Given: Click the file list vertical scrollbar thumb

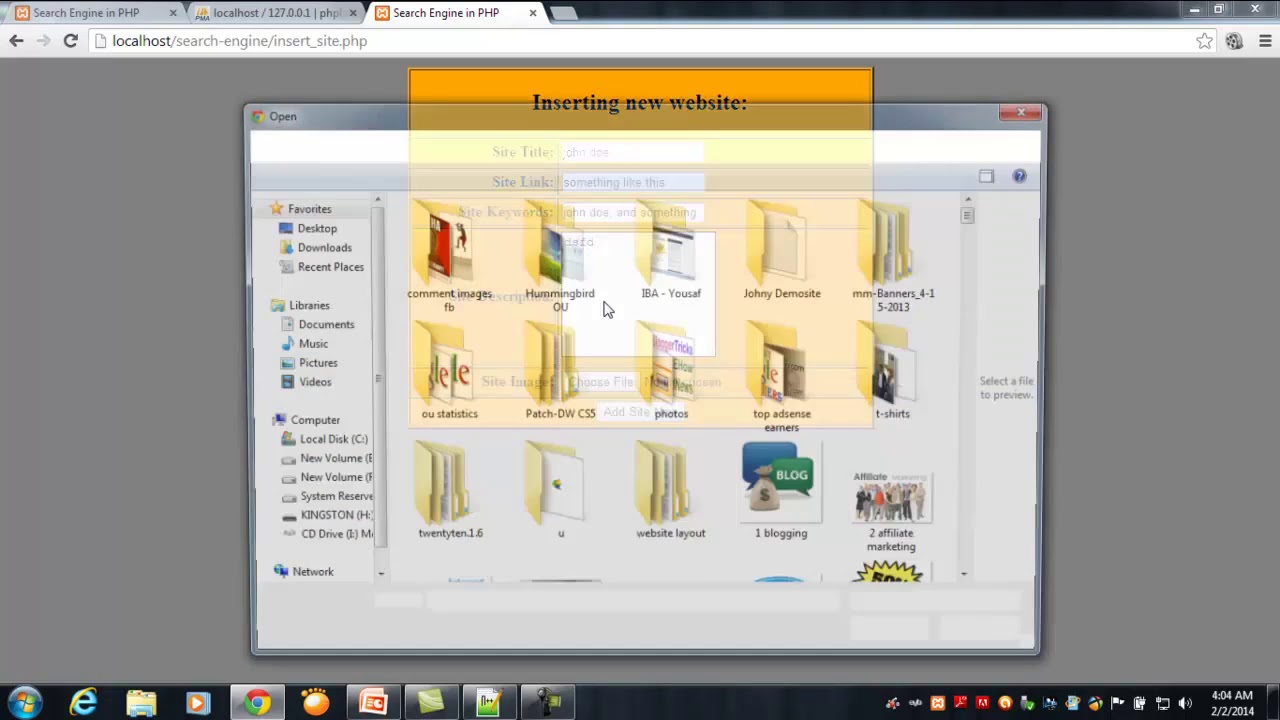Looking at the screenshot, I should pyautogui.click(x=967, y=215).
